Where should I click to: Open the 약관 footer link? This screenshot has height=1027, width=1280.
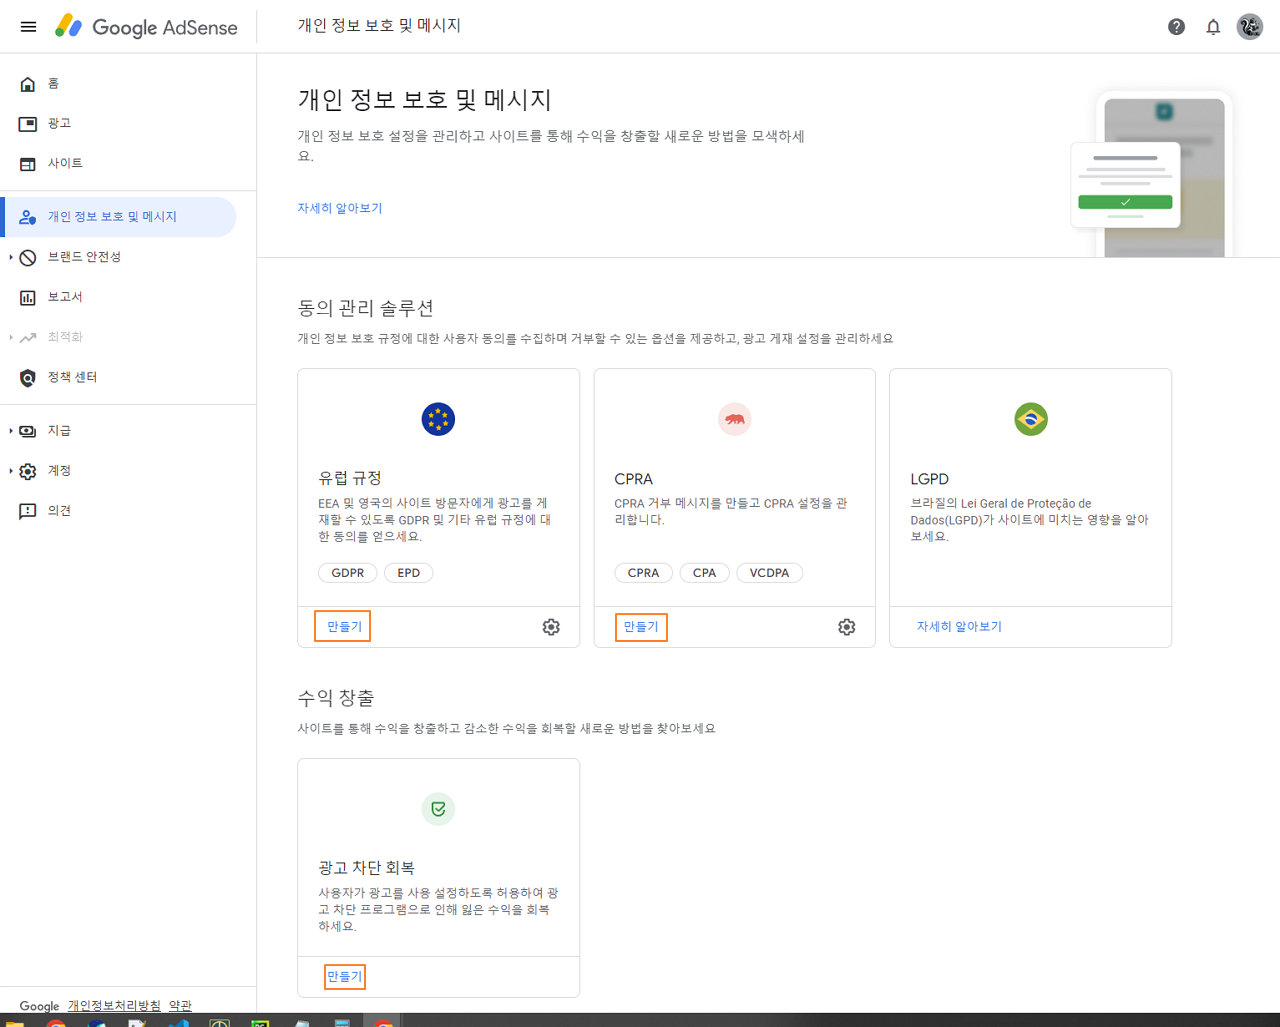click(x=180, y=1006)
